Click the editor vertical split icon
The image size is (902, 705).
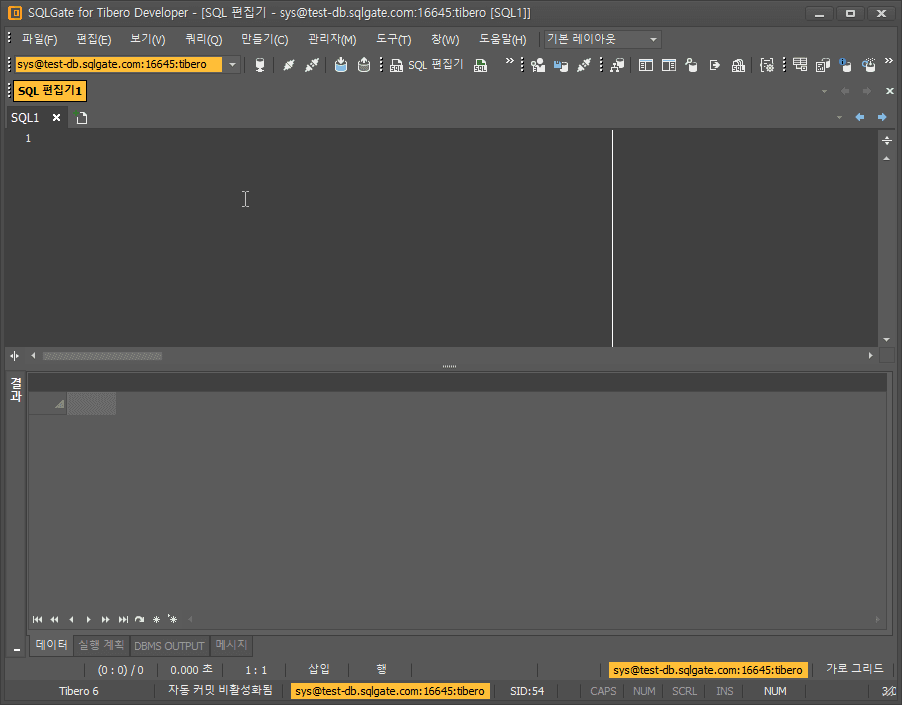coord(886,140)
